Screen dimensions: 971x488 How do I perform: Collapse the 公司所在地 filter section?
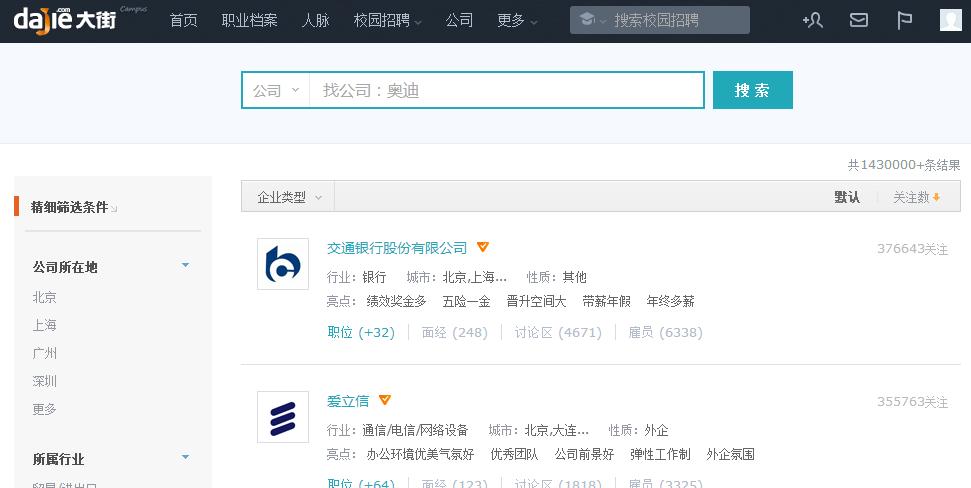click(x=185, y=265)
